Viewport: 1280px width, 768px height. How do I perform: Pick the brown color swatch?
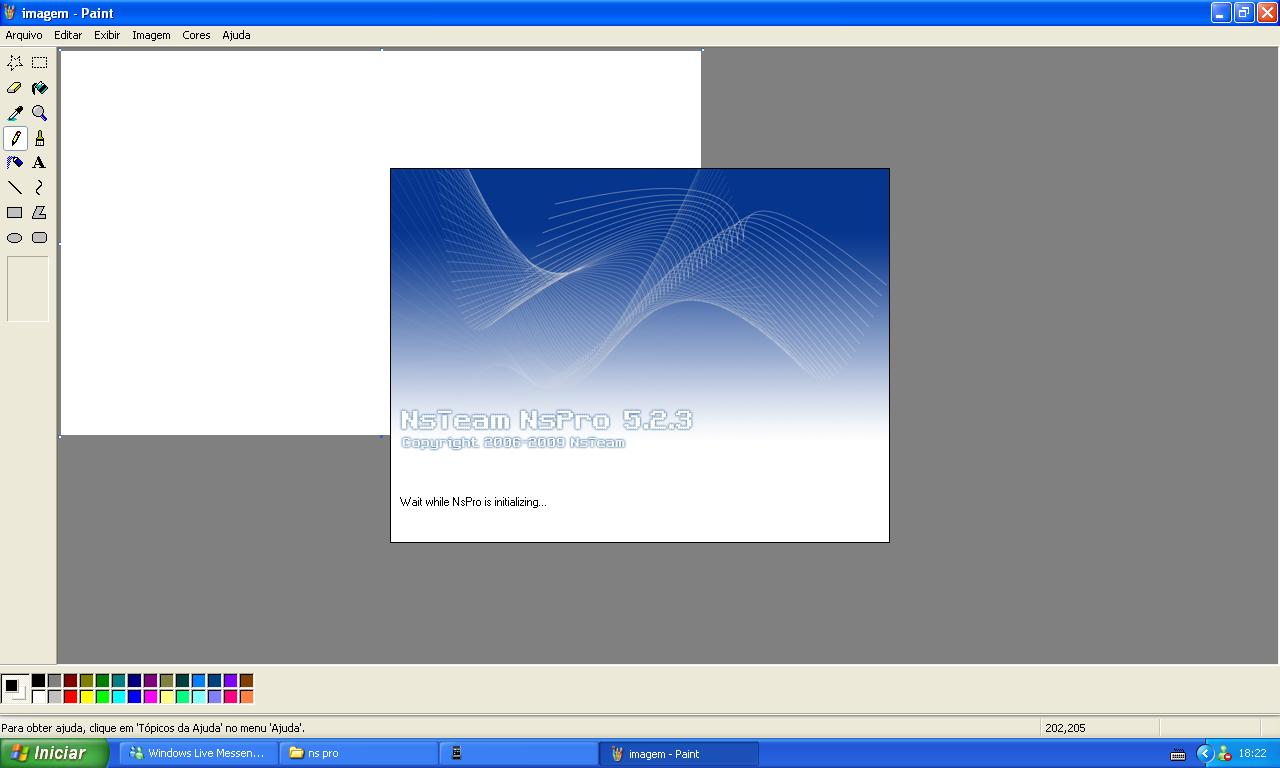[x=246, y=681]
